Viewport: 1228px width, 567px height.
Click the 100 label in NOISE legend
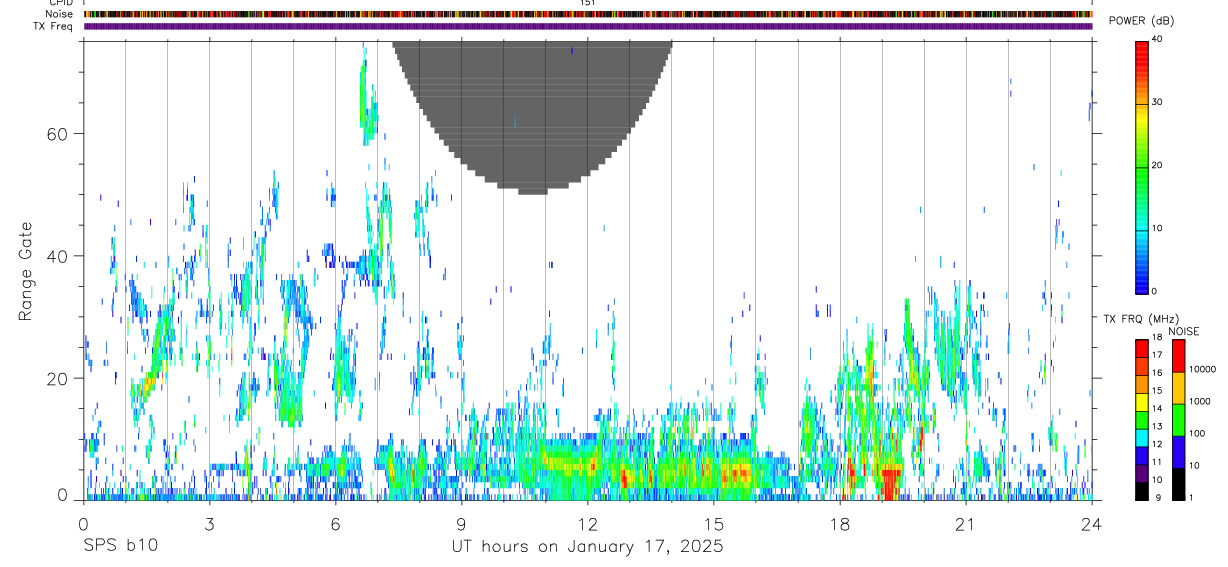pos(1197,433)
